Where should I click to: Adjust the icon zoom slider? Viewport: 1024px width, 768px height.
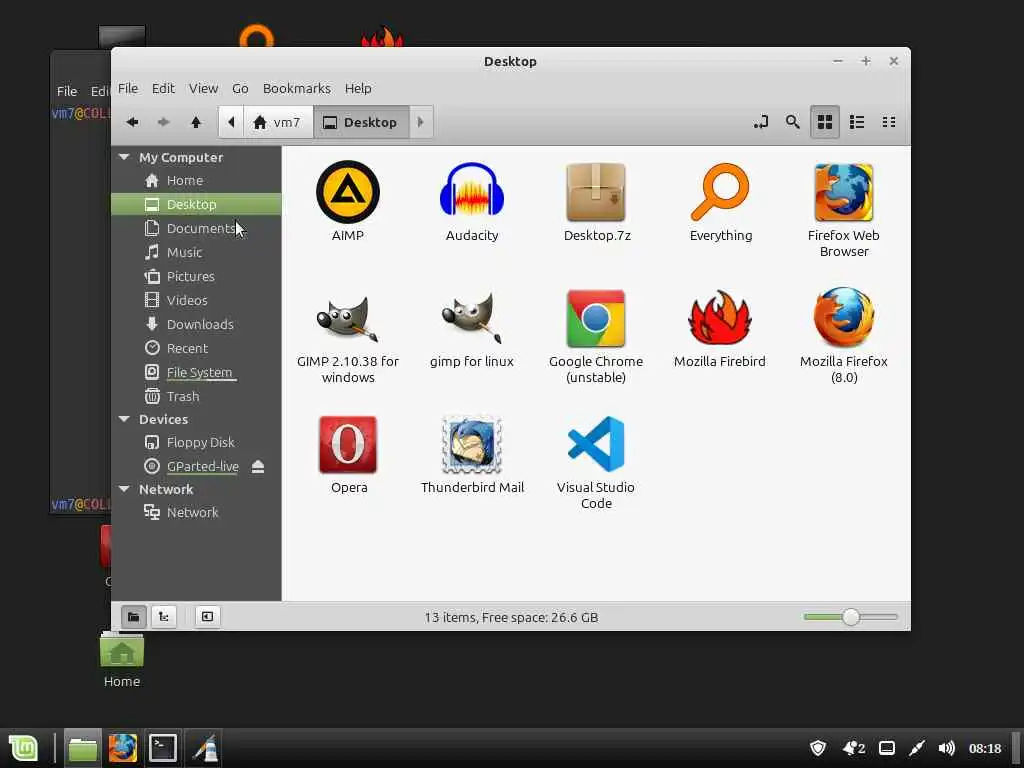click(850, 616)
